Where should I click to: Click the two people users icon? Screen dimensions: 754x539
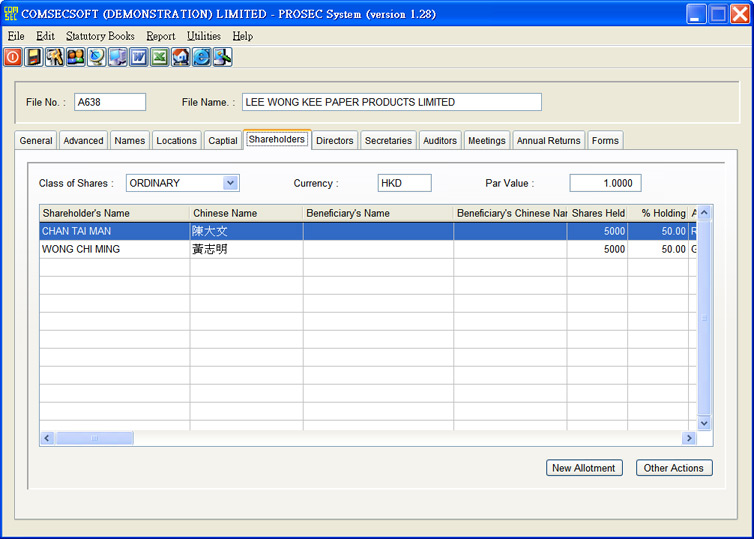coord(75,58)
